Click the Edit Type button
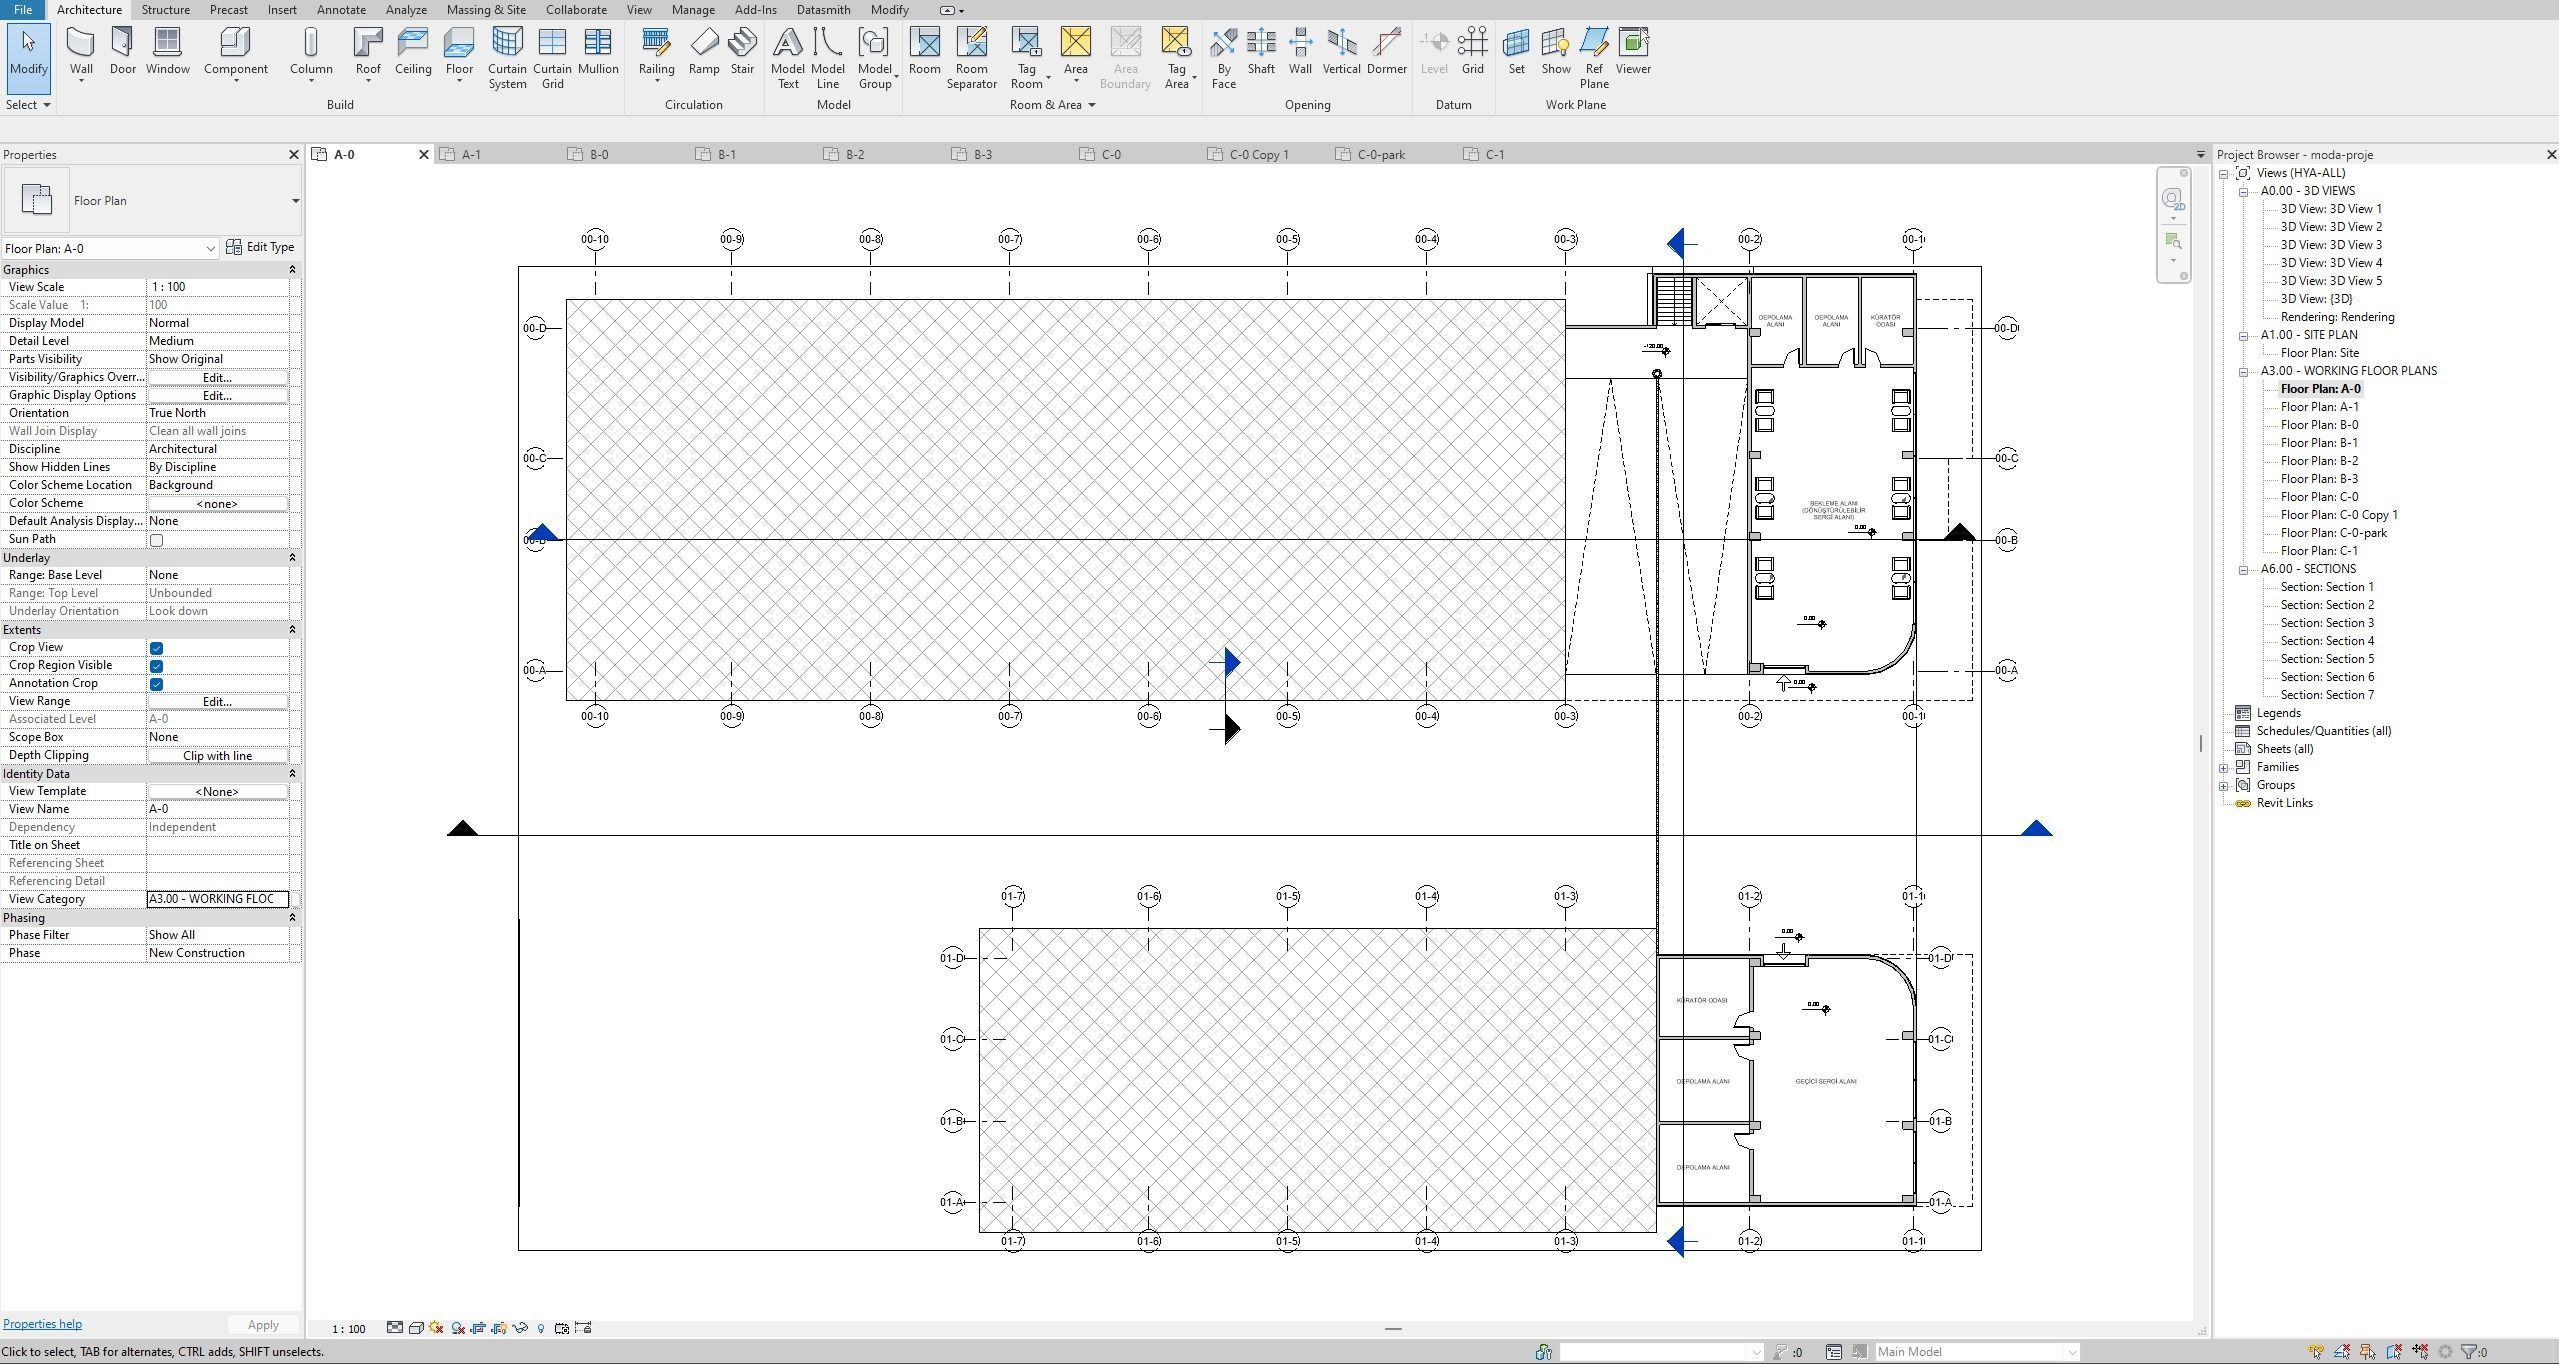2559x1364 pixels. point(260,247)
